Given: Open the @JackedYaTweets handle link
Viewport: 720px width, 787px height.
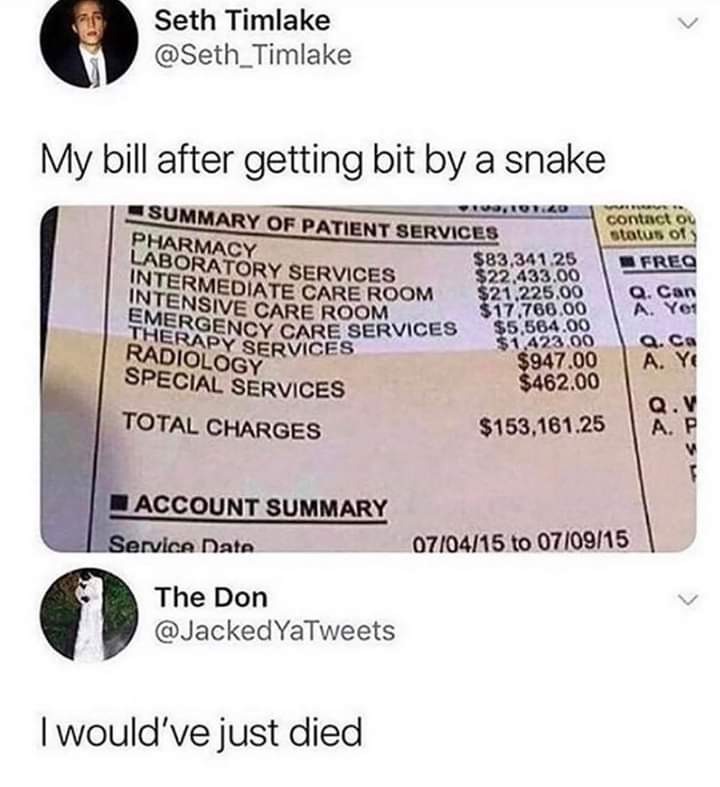Looking at the screenshot, I should point(275,631).
